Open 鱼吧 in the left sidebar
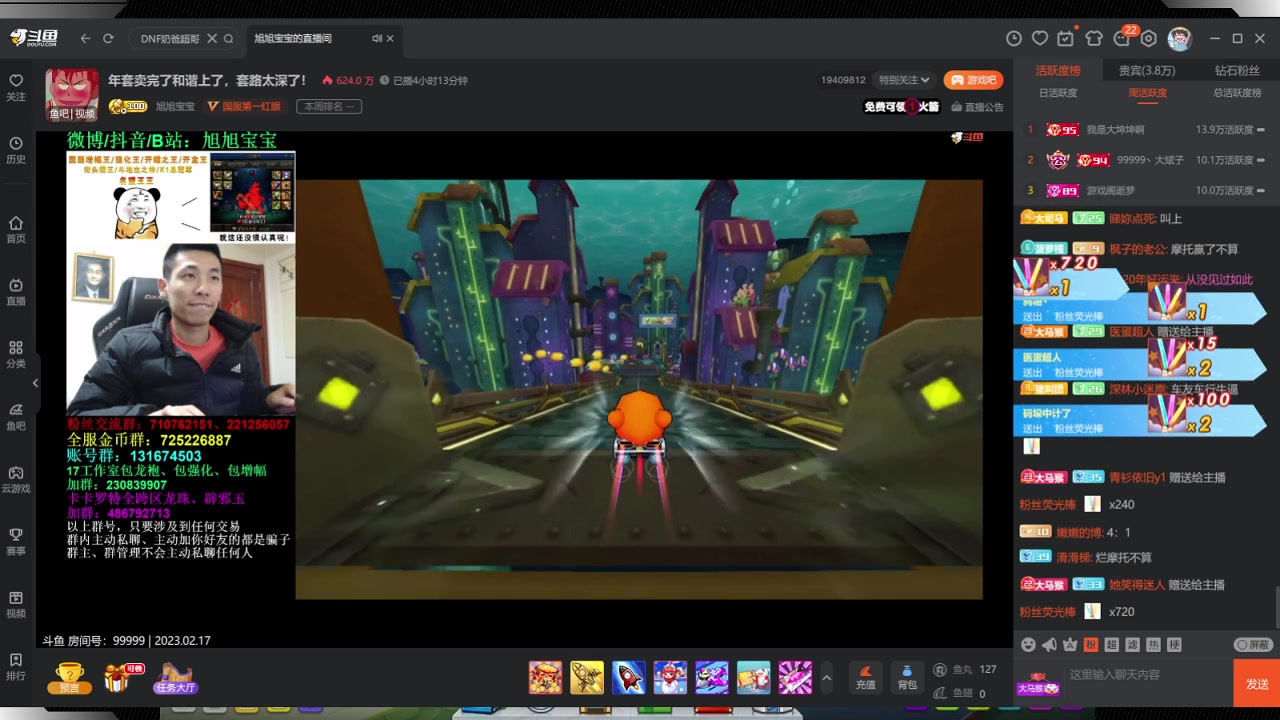 pos(16,416)
